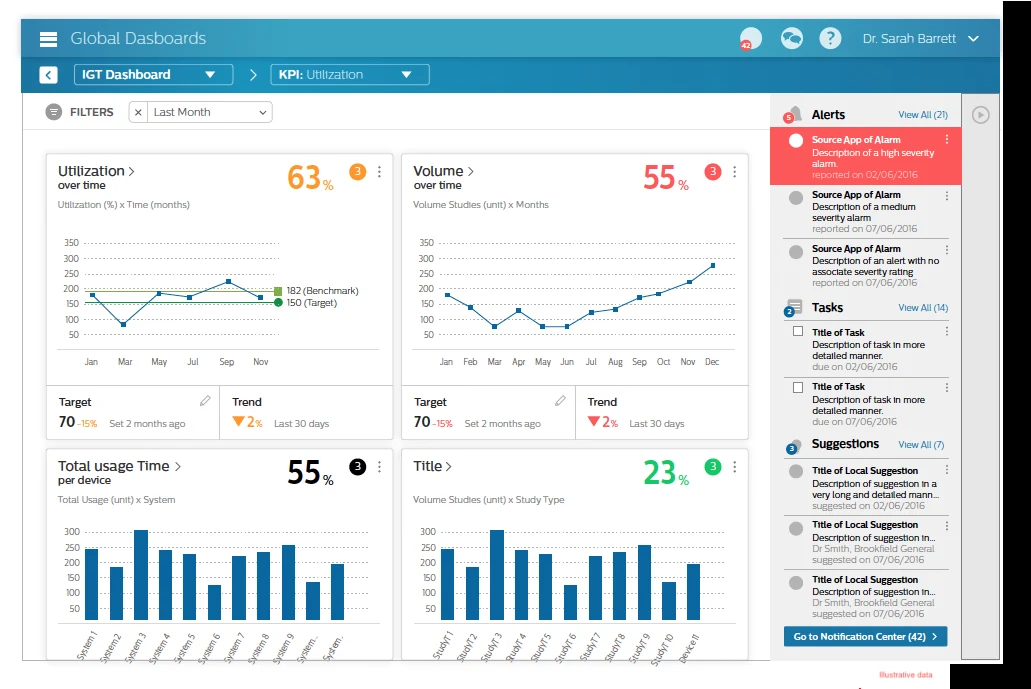This screenshot has height=689, width=1031.
Task: Click the back arrow button before IGT Dashboard
Action: (x=48, y=75)
